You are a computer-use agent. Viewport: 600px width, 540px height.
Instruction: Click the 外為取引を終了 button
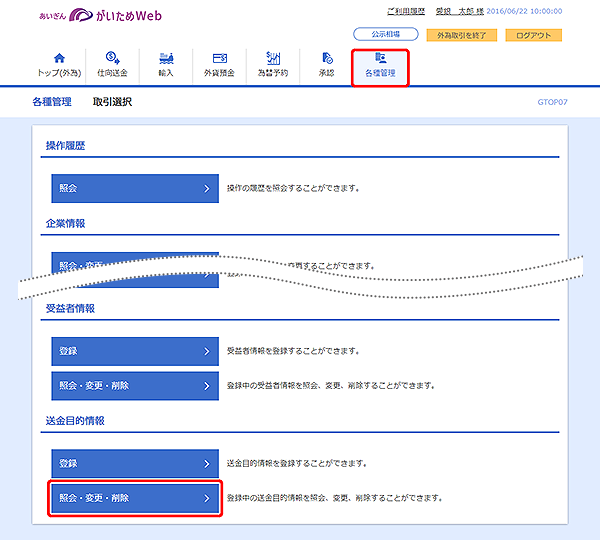(x=461, y=35)
